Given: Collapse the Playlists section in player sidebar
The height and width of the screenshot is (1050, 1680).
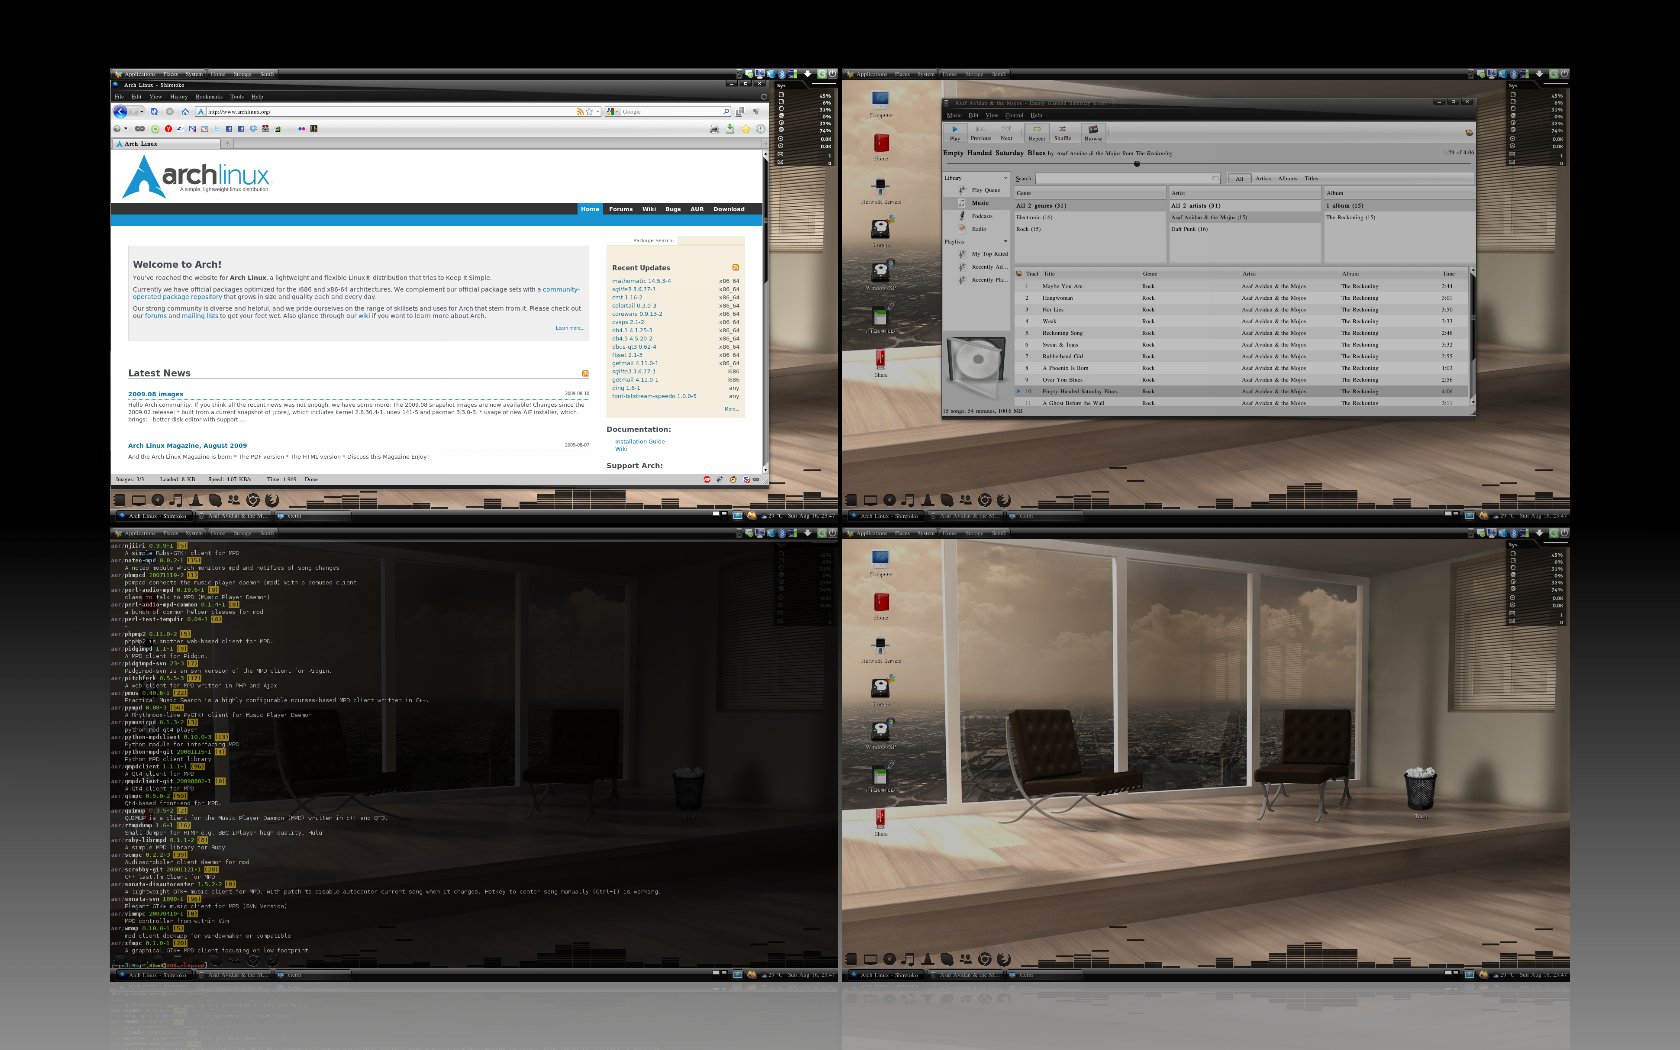Looking at the screenshot, I should (x=1005, y=241).
